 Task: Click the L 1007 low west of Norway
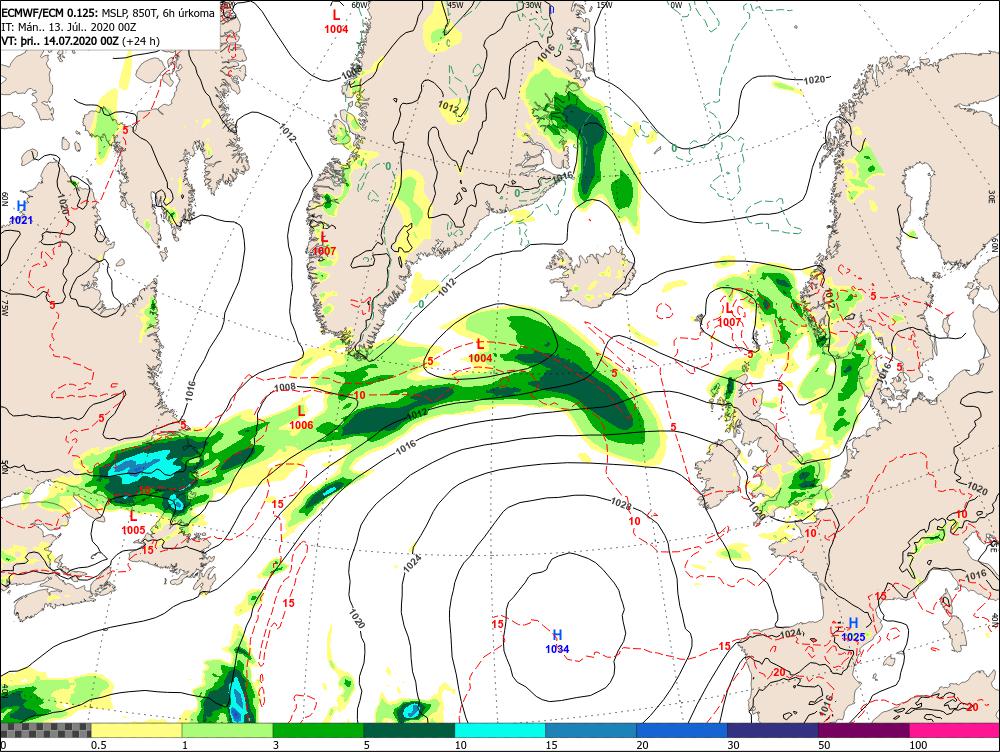730,315
